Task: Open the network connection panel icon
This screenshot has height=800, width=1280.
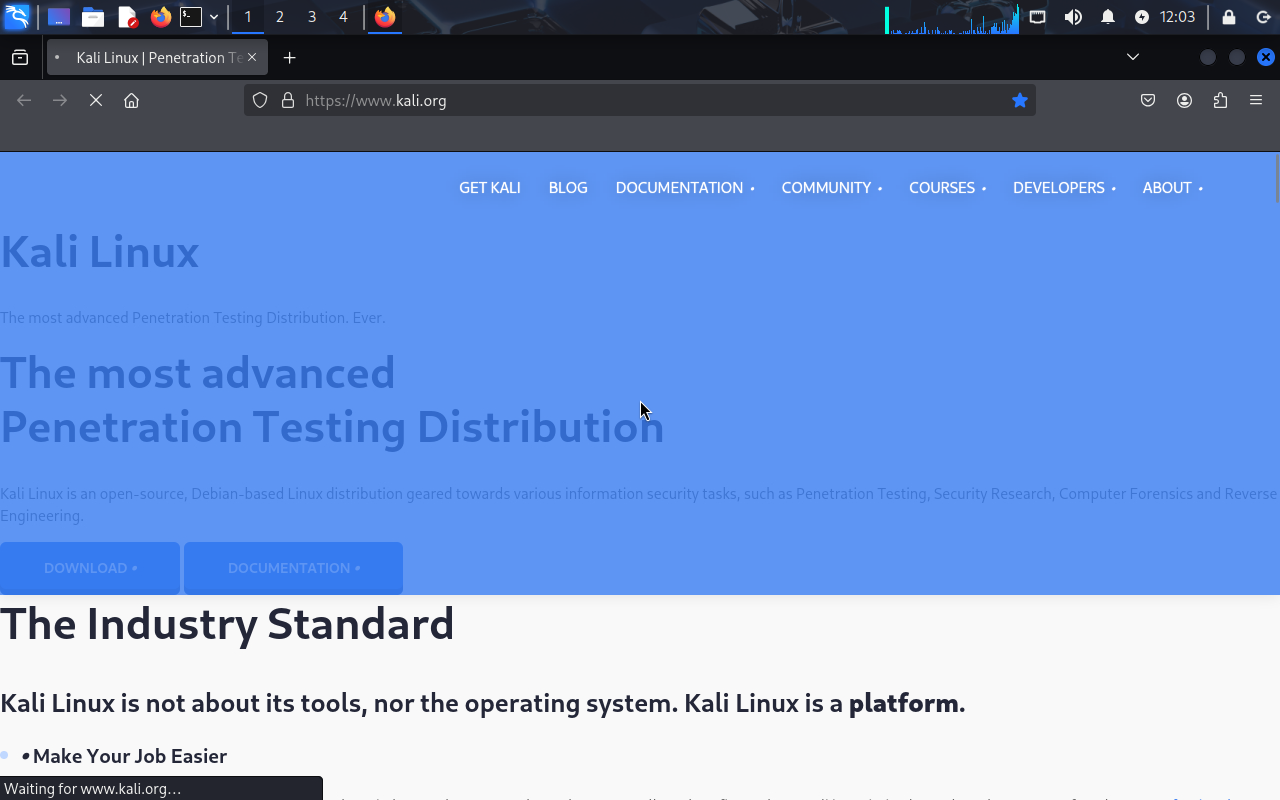Action: point(1038,17)
